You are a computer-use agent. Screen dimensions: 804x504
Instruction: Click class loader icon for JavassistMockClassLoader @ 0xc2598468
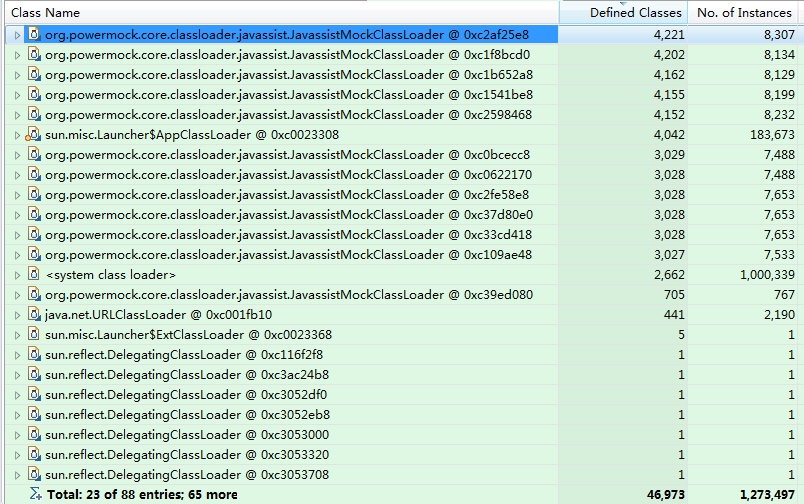pyautogui.click(x=34, y=114)
